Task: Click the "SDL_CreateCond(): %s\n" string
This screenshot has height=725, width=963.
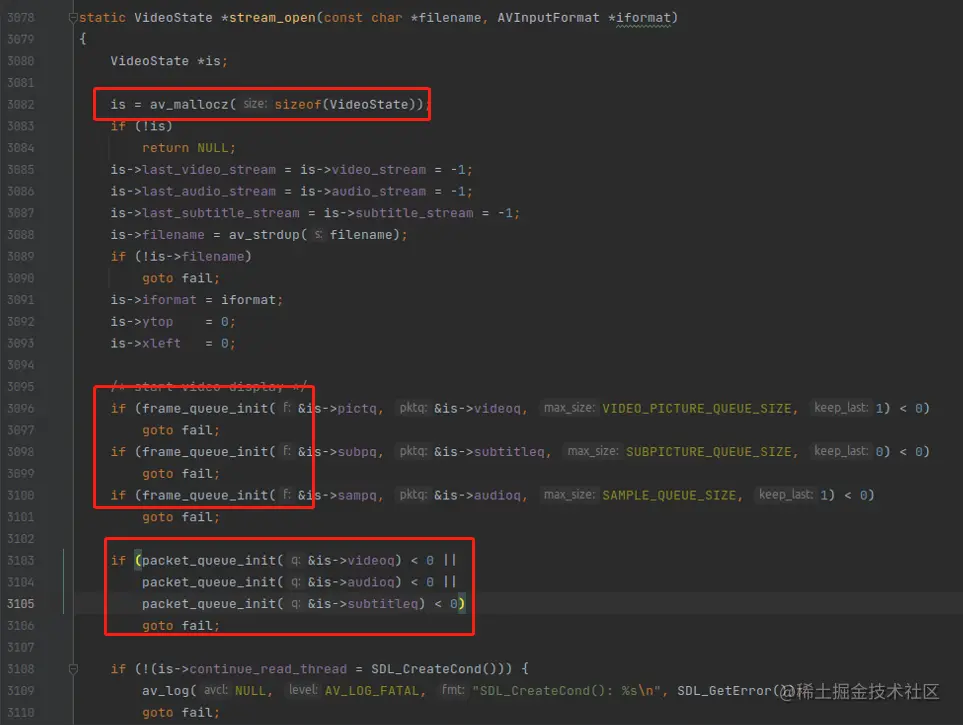Action: tap(566, 691)
